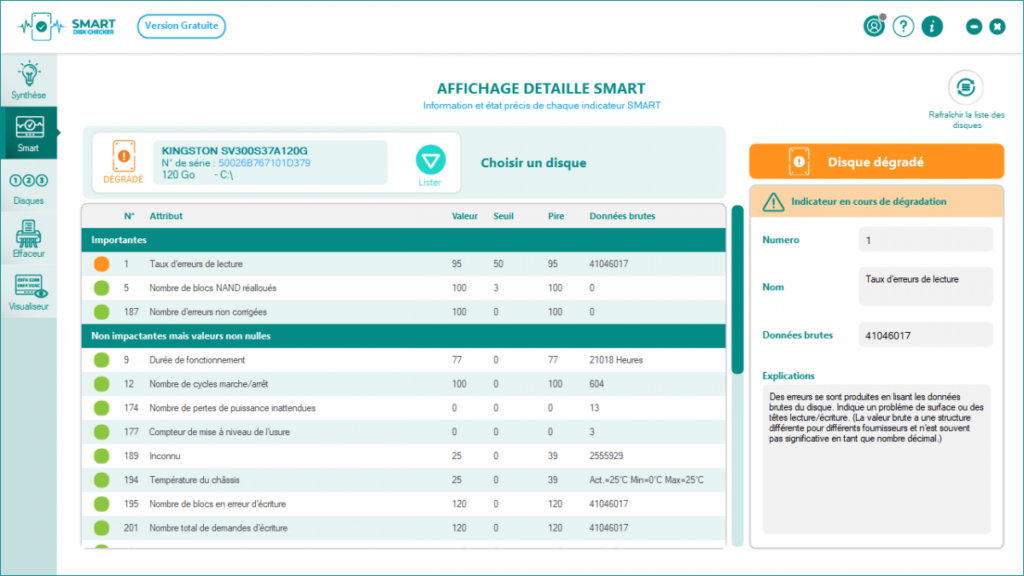Click orange status dot of Taux d'erreurs de lecture
This screenshot has width=1024, height=576.
(x=101, y=264)
